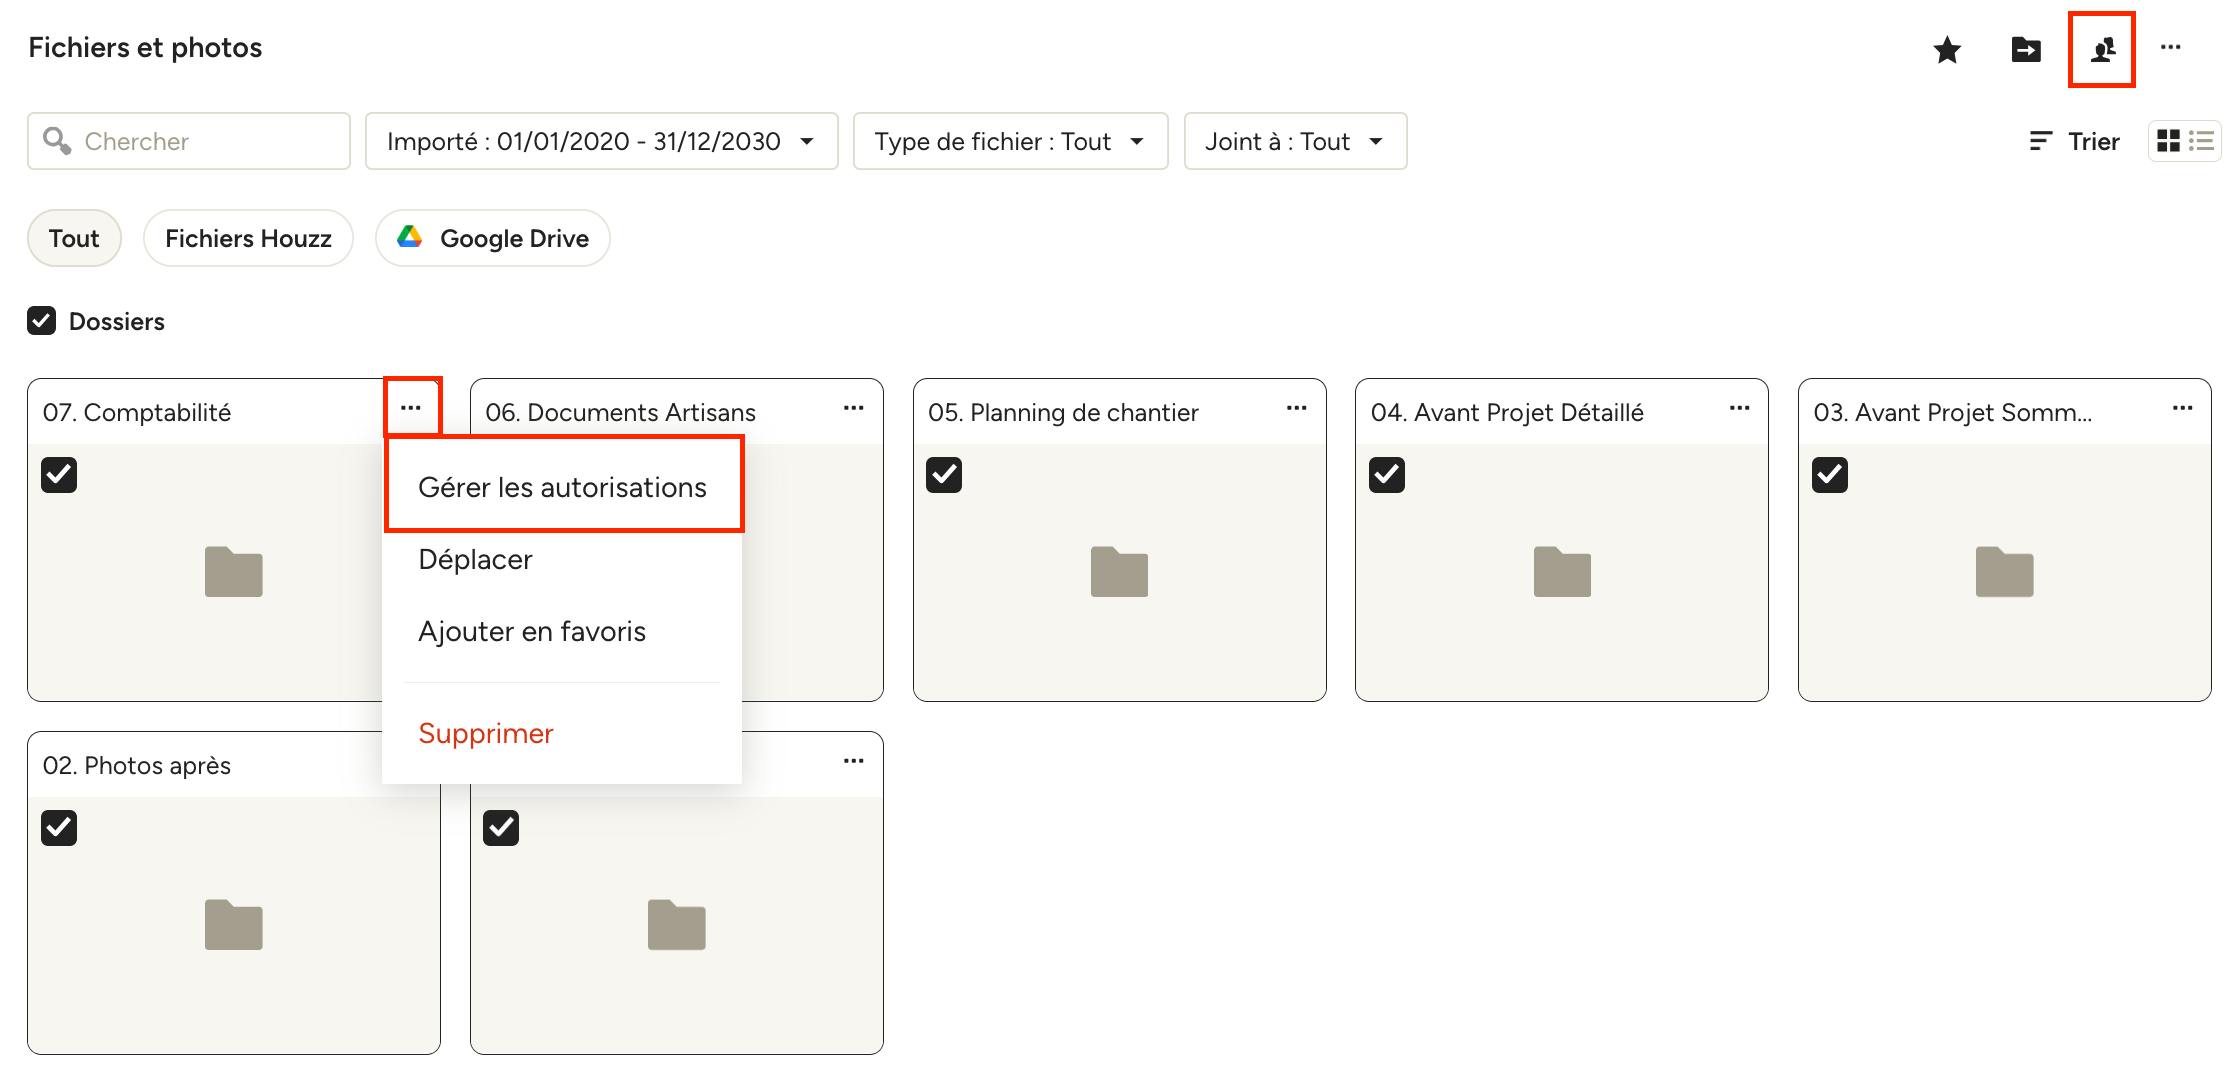This screenshot has width=2240, height=1082.
Task: Show more options for 04. Avant Projet Détaillé
Action: coord(1740,408)
